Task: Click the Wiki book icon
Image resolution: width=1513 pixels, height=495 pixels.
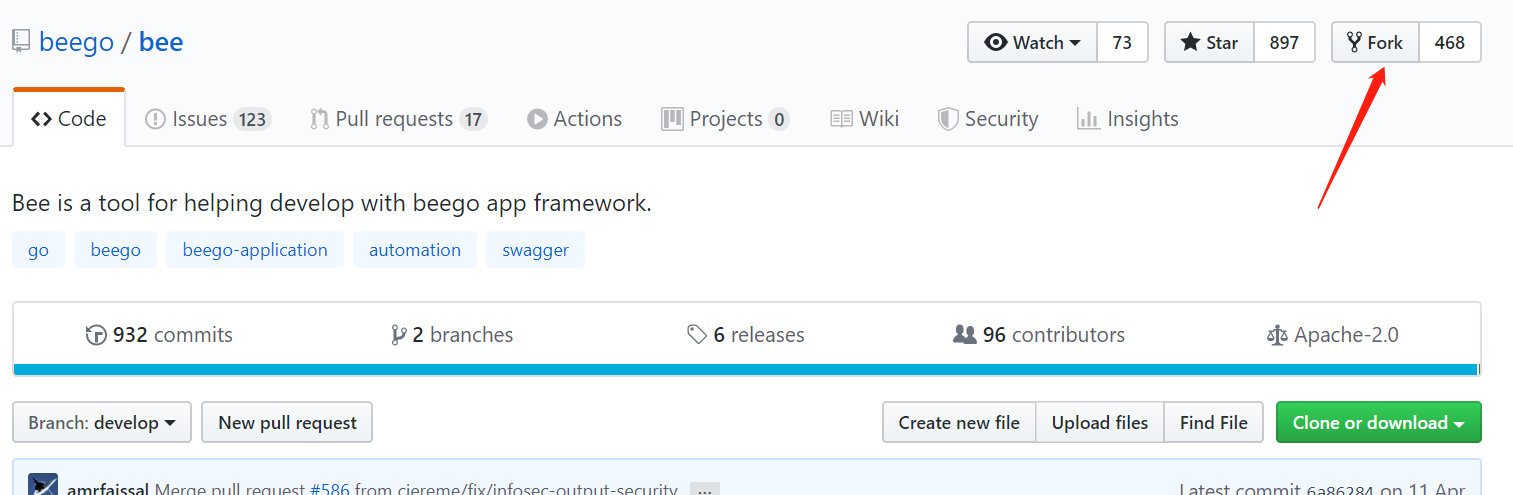Action: pos(841,119)
